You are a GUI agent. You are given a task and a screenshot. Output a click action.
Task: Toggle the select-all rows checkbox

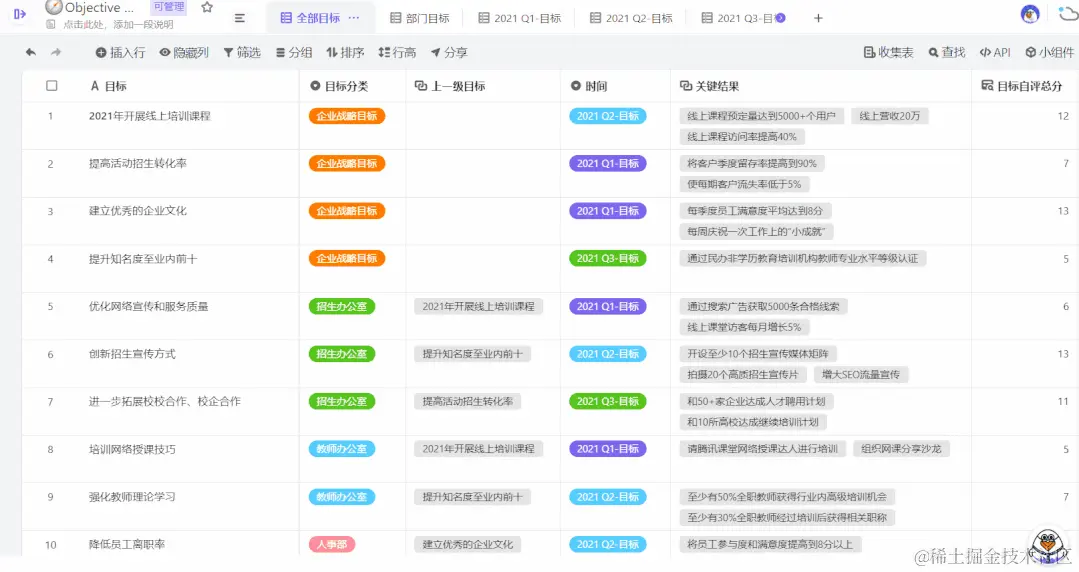52,86
